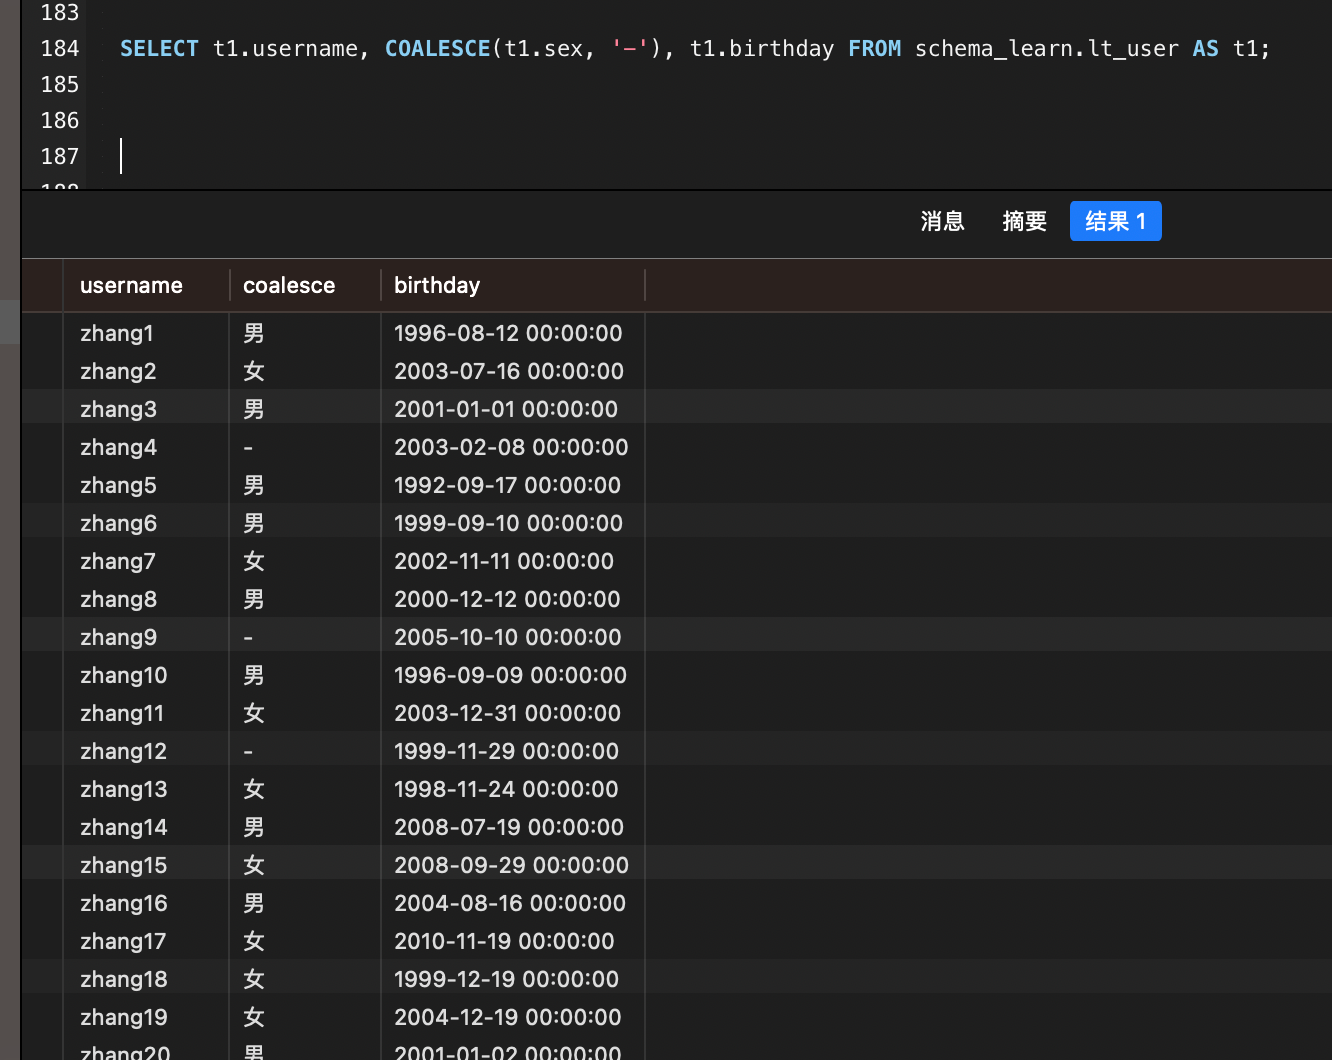The width and height of the screenshot is (1332, 1060).
Task: Click birthday 2001-01-01 00:00:00
Action: [x=506, y=409]
